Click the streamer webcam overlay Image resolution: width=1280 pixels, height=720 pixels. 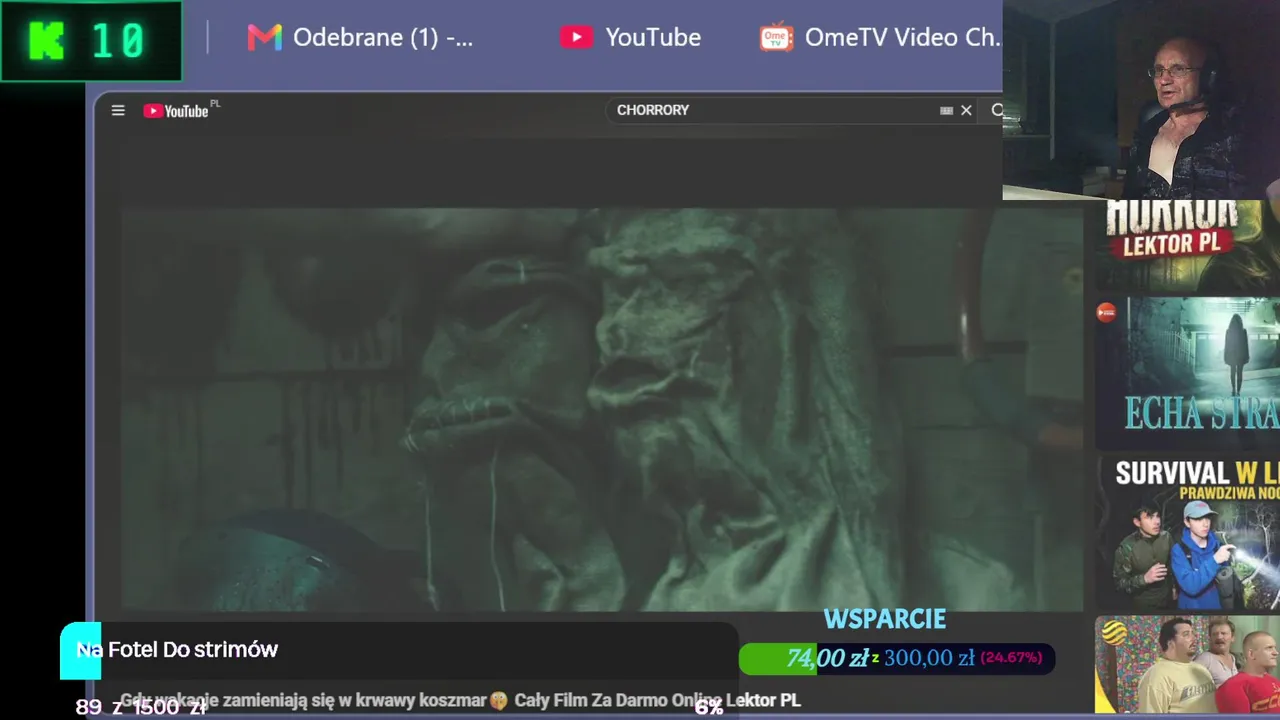click(x=1141, y=100)
